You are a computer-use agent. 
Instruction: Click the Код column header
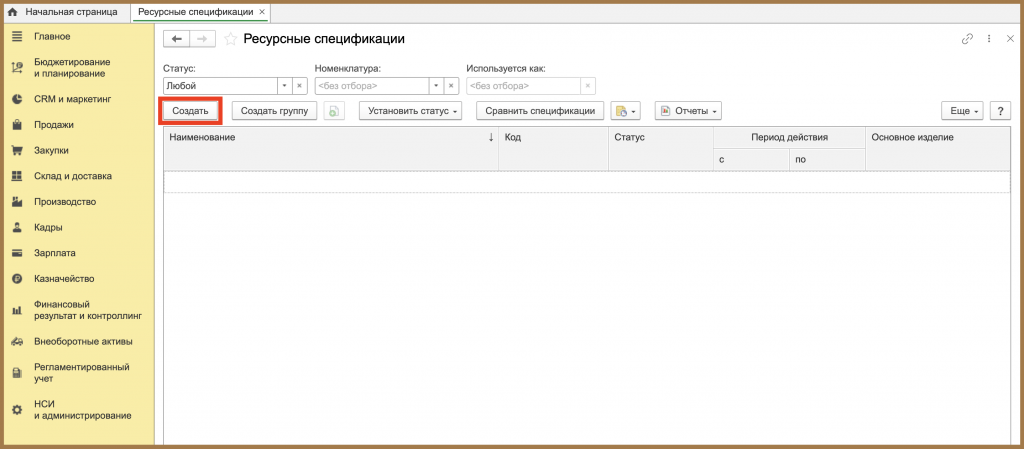tap(553, 148)
